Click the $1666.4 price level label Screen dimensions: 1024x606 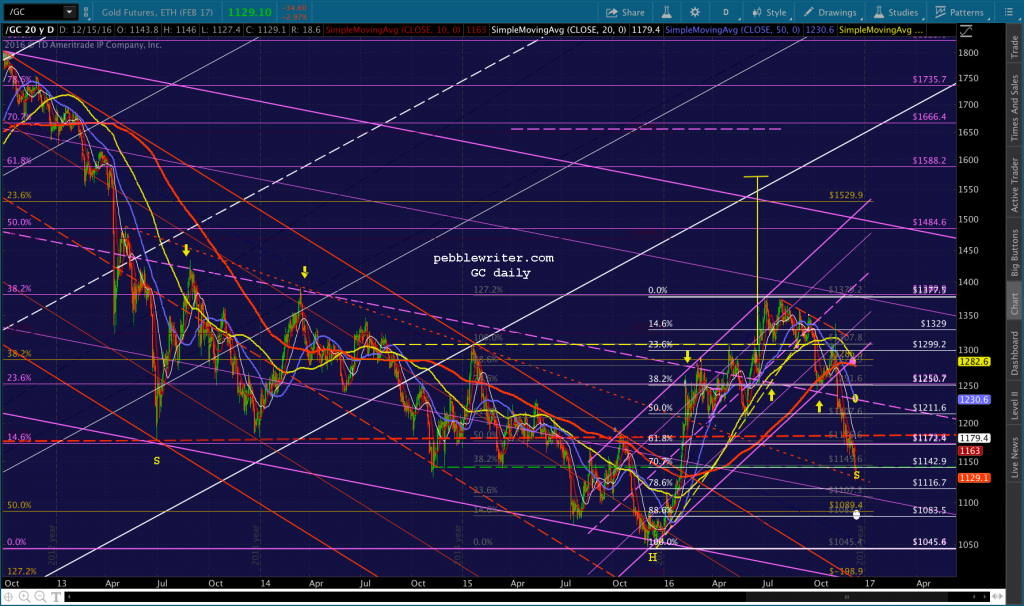(x=929, y=117)
